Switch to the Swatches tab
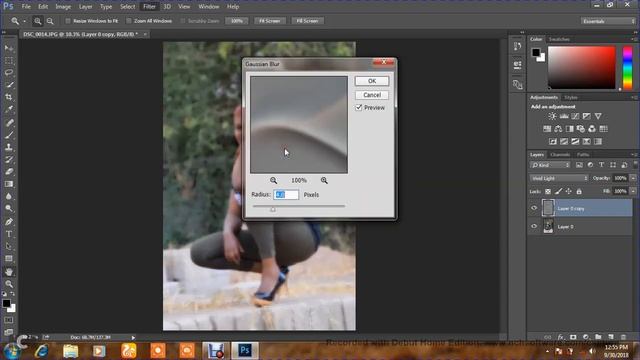The width and height of the screenshot is (640, 360). pos(559,39)
